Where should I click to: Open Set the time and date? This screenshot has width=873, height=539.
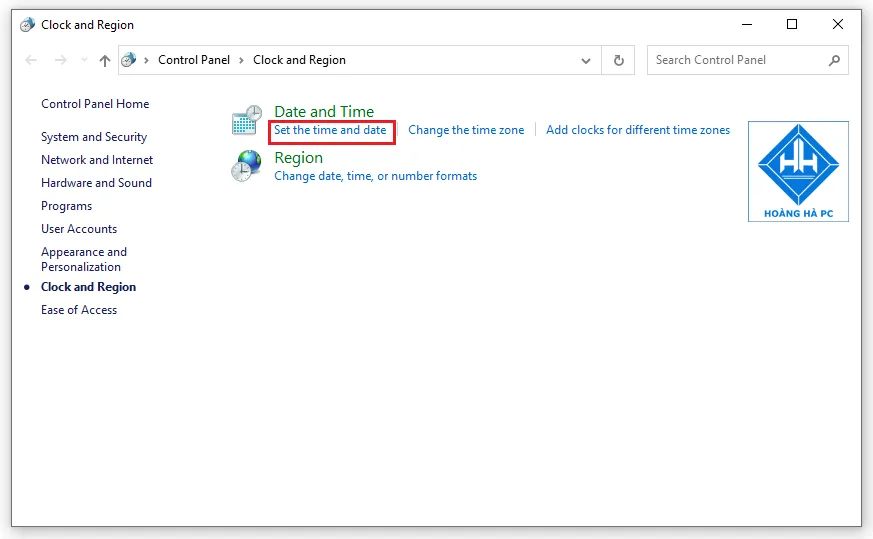tap(330, 130)
